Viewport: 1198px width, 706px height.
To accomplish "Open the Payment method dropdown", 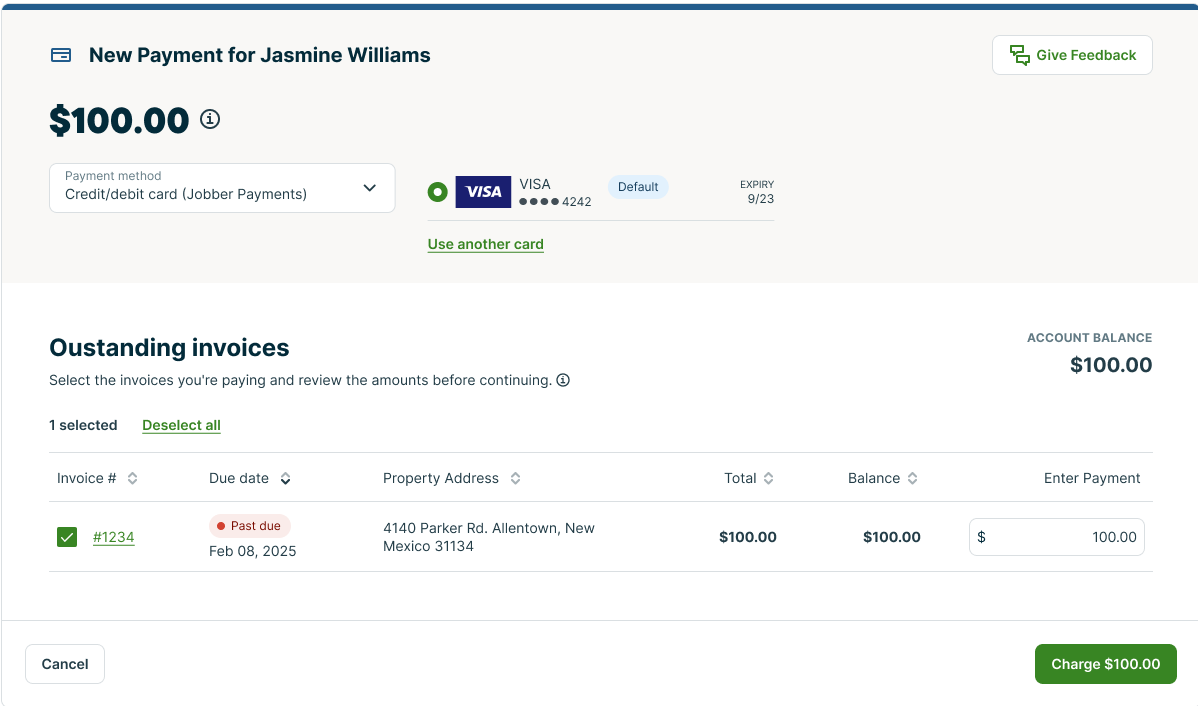I will 222,188.
